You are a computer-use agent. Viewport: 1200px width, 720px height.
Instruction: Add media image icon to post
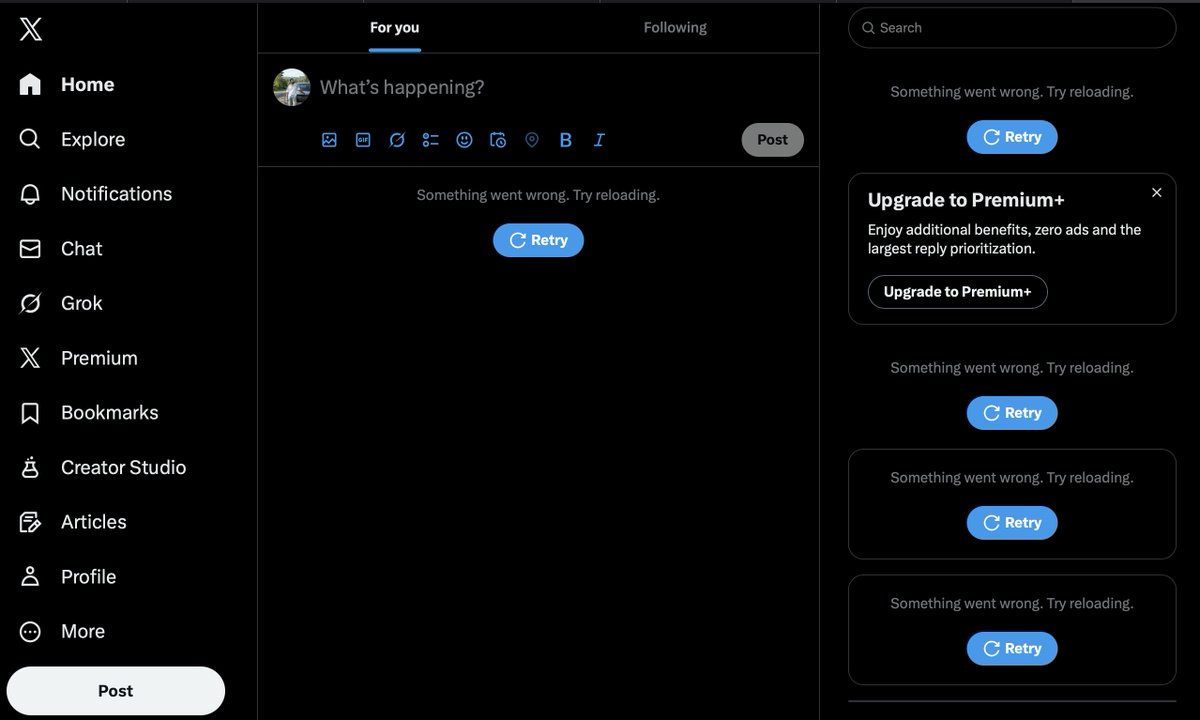[x=329, y=140]
